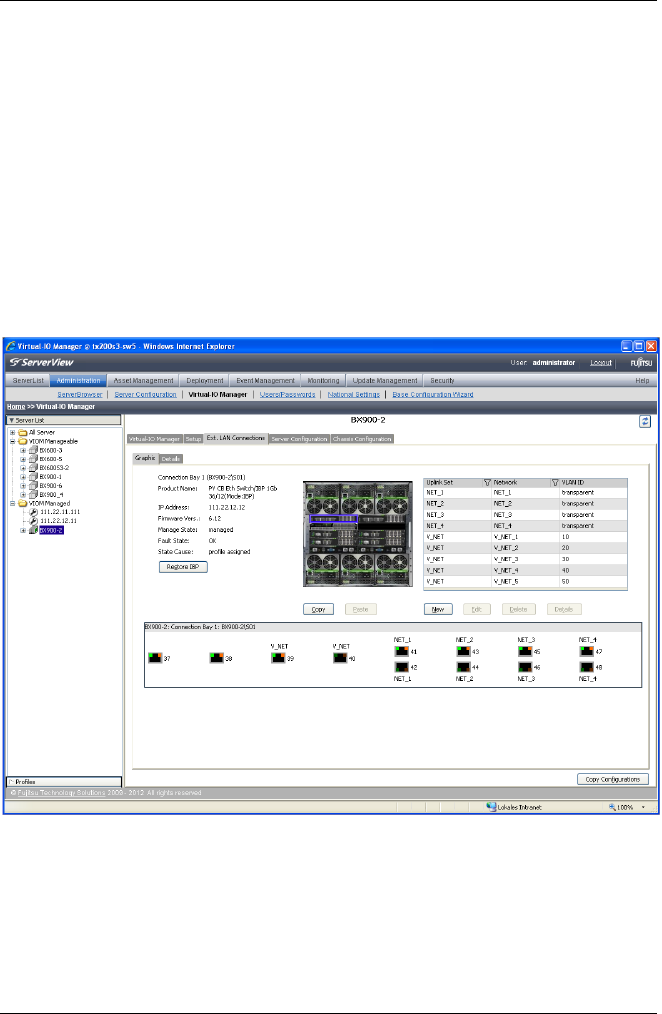Select NET_4 port 47 icon
662x1014 pixels.
tap(587, 651)
